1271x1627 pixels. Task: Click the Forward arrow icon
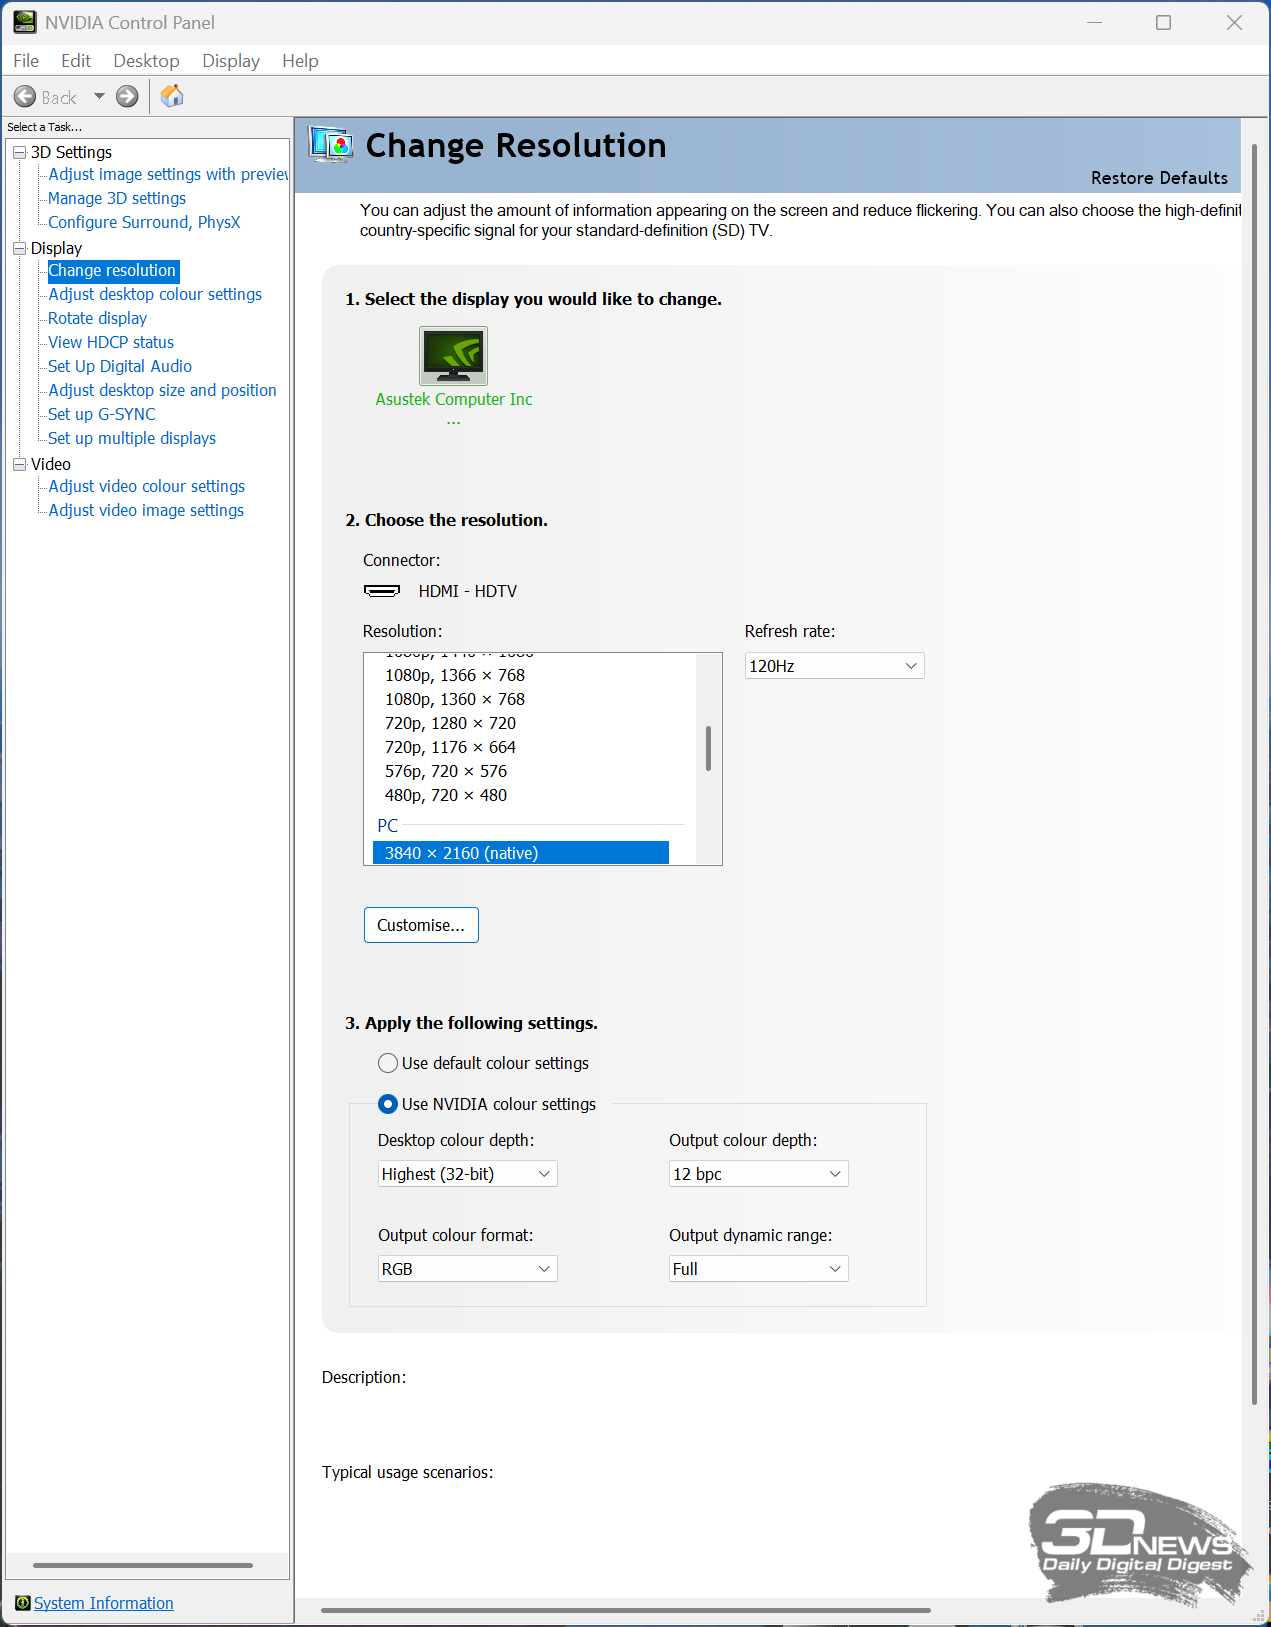(x=127, y=97)
